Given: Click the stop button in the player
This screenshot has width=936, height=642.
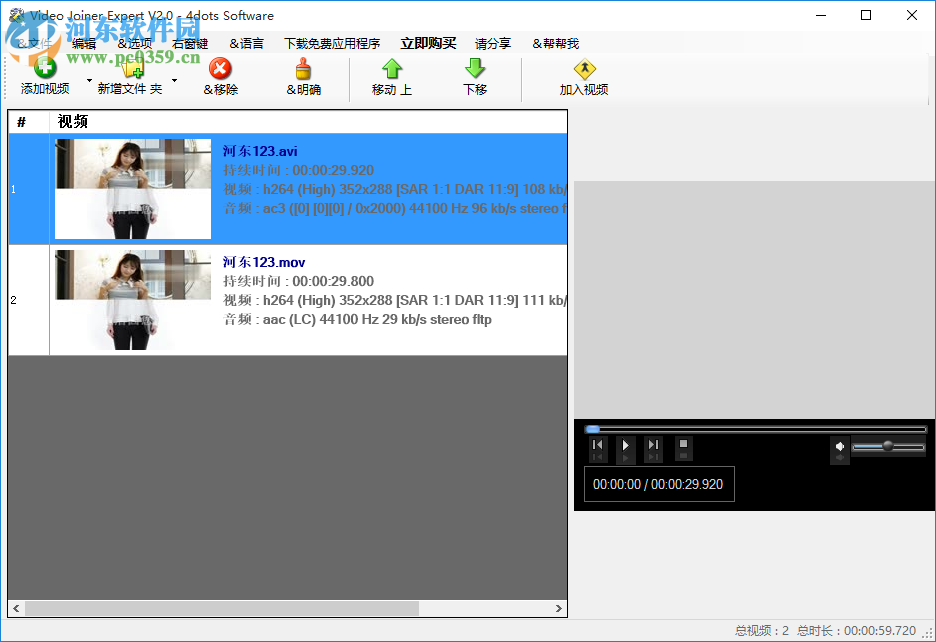Looking at the screenshot, I should point(684,445).
